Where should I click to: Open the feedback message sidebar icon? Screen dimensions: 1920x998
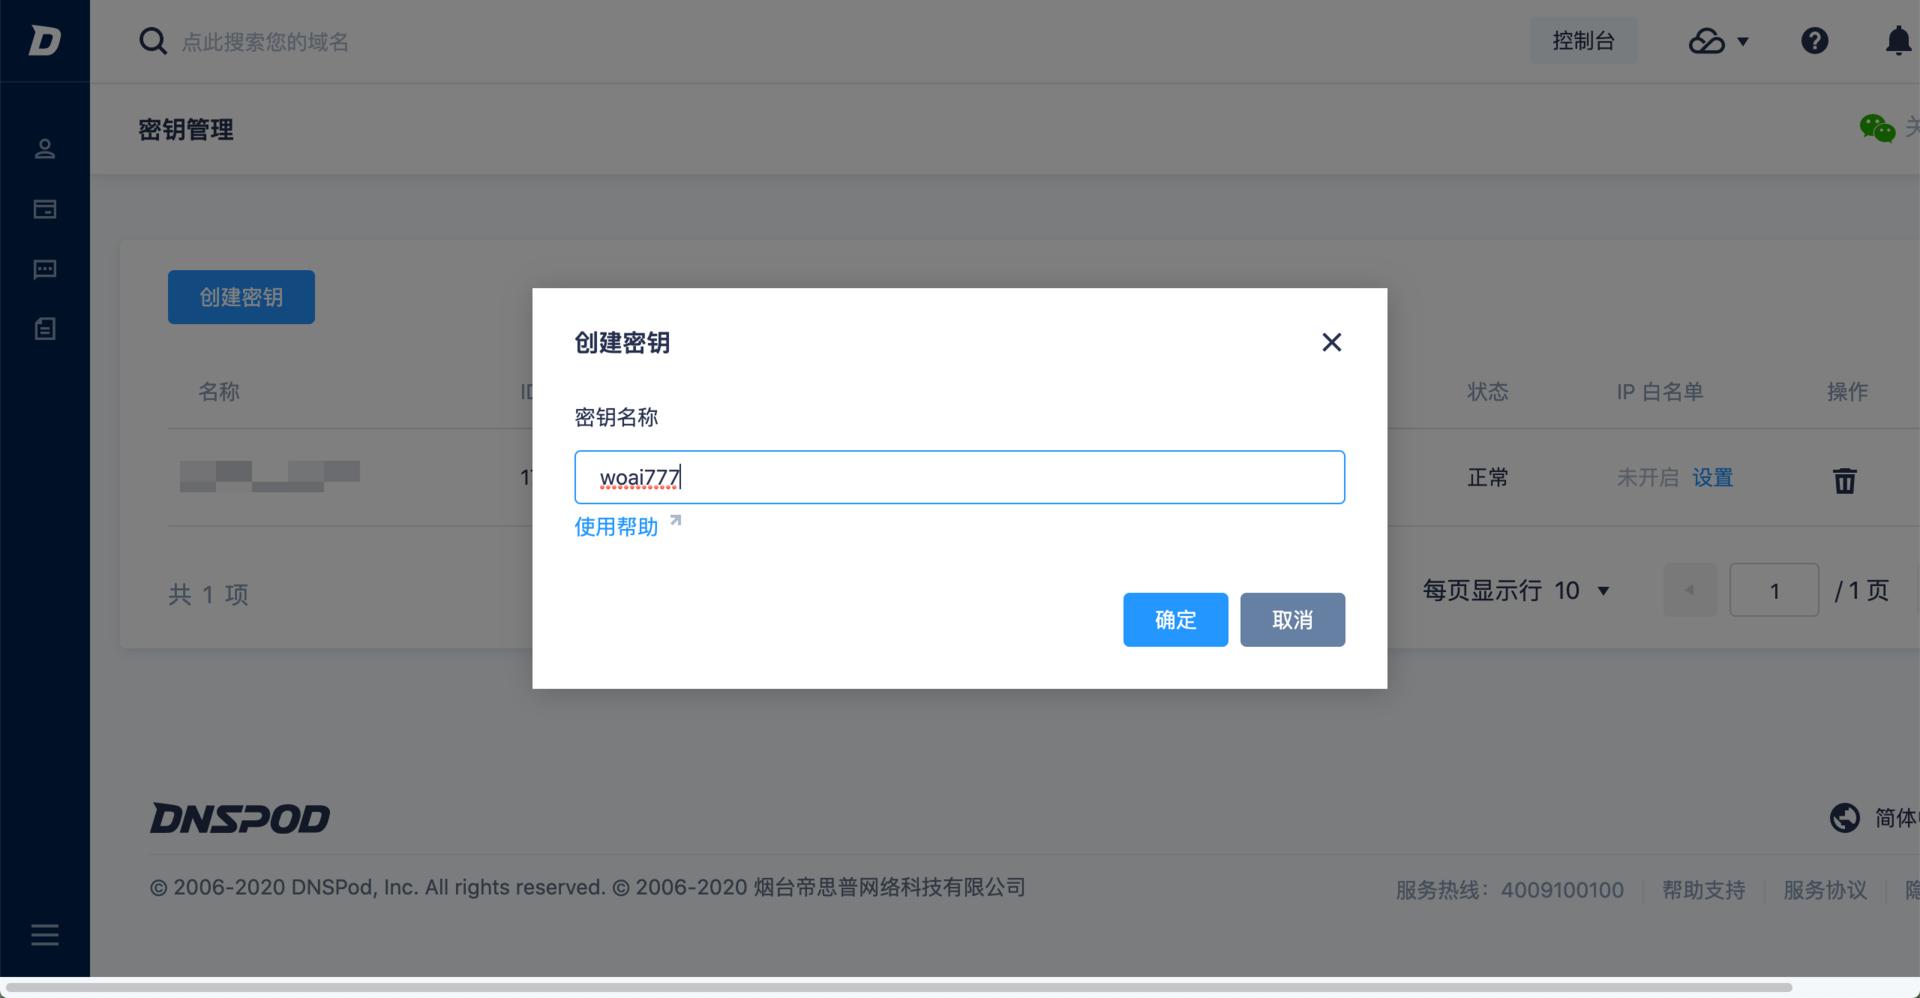click(x=45, y=269)
